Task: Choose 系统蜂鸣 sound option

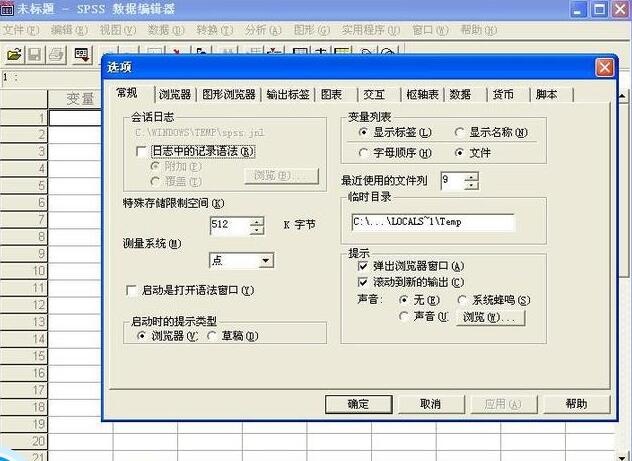Action: (x=462, y=300)
